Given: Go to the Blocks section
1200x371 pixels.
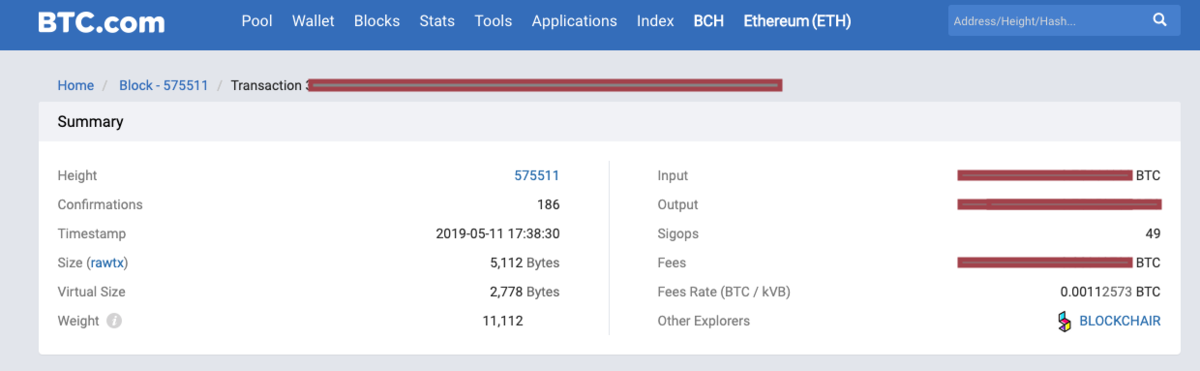Looking at the screenshot, I should 377,21.
